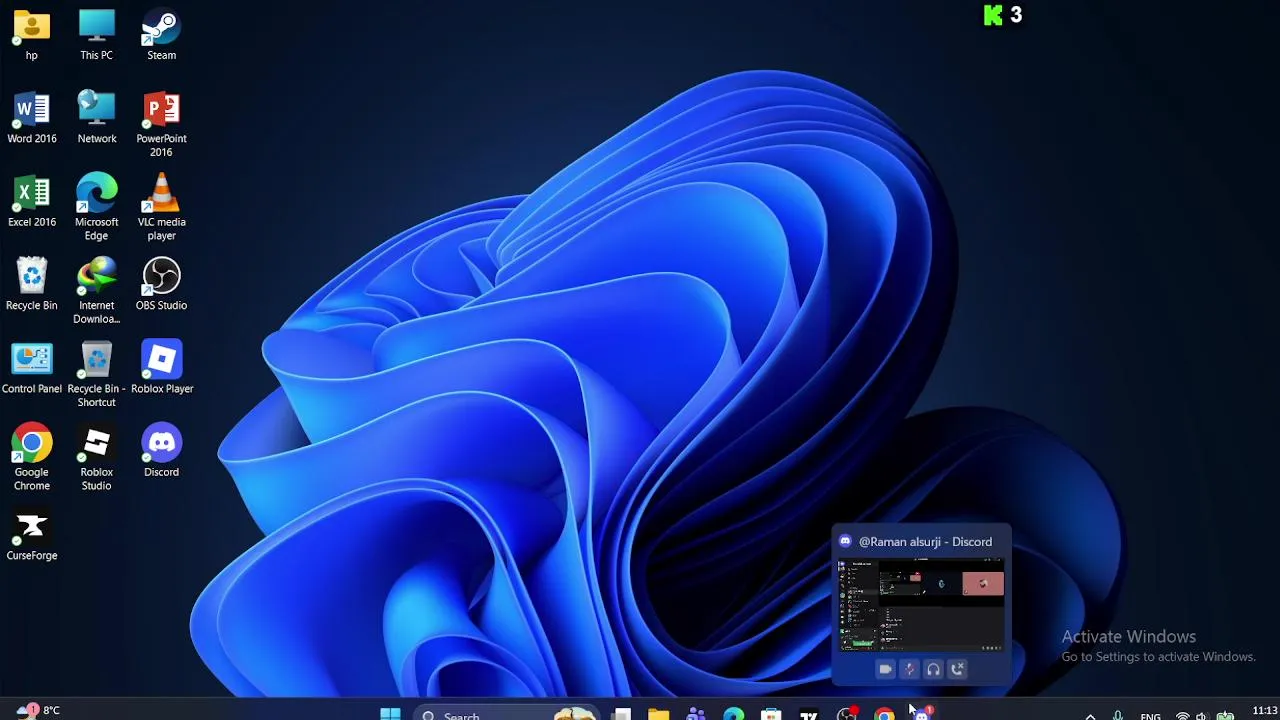Open Wi-Fi network tray icon
Image resolution: width=1280 pixels, height=720 pixels.
tap(1182, 715)
